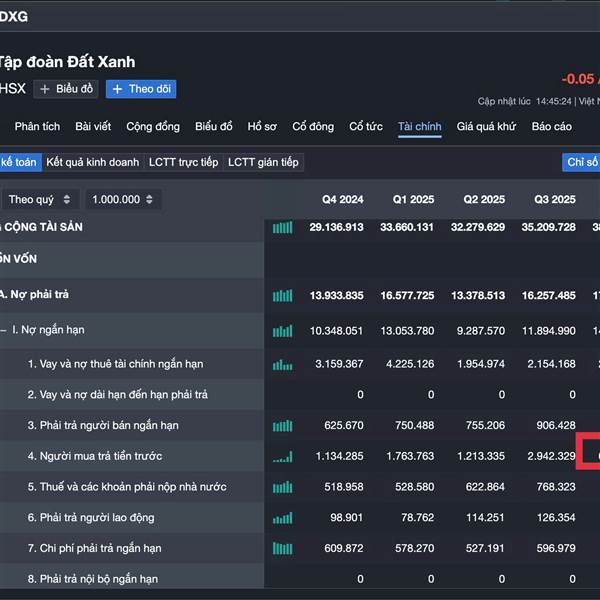
Task: Click the Chỉ số button
Action: pyautogui.click(x=582, y=162)
